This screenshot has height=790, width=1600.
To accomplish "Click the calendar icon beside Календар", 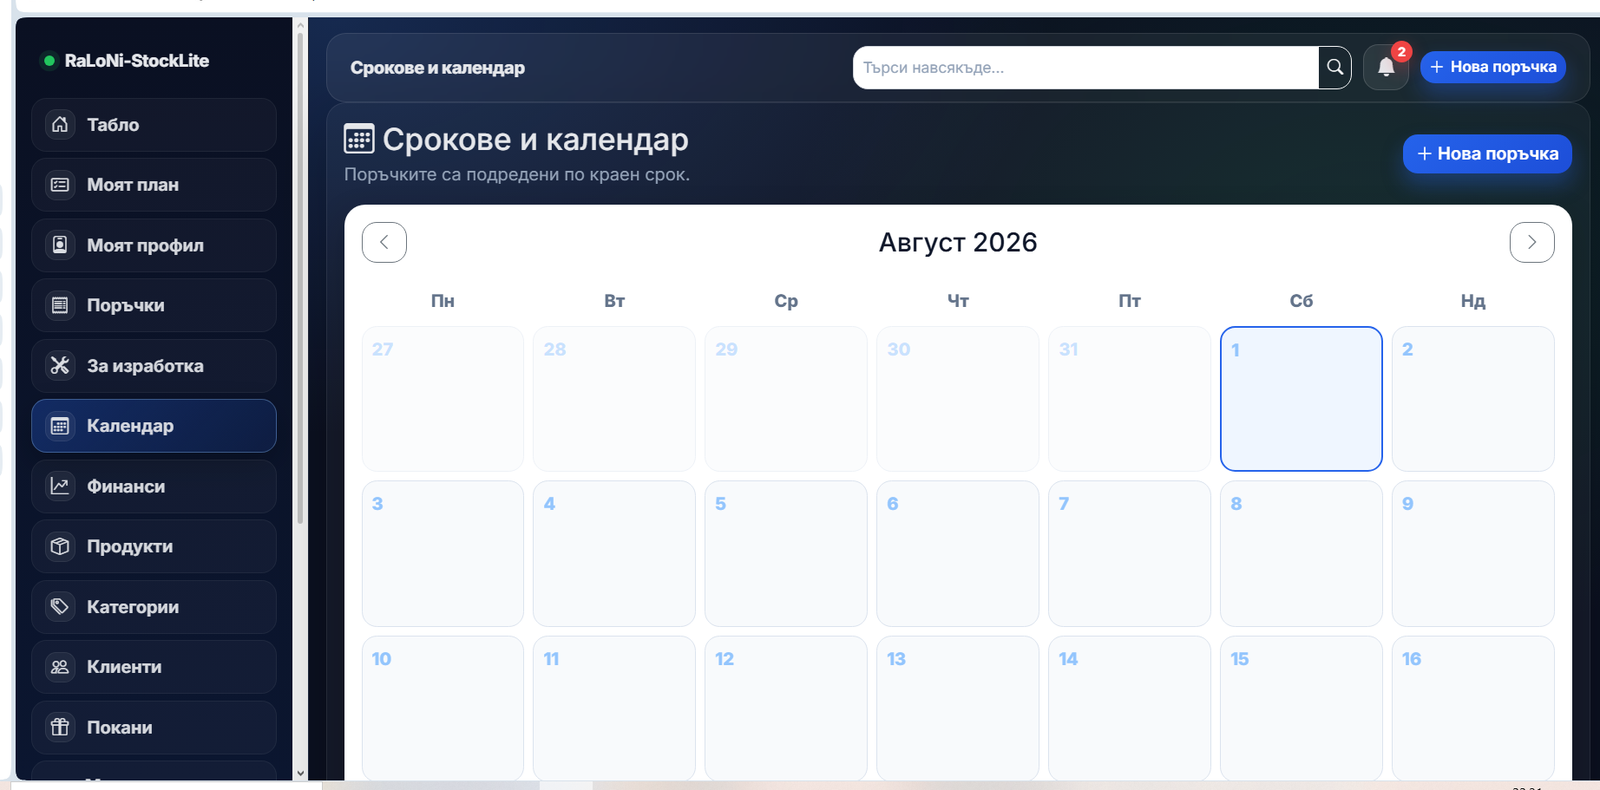I will (x=60, y=426).
